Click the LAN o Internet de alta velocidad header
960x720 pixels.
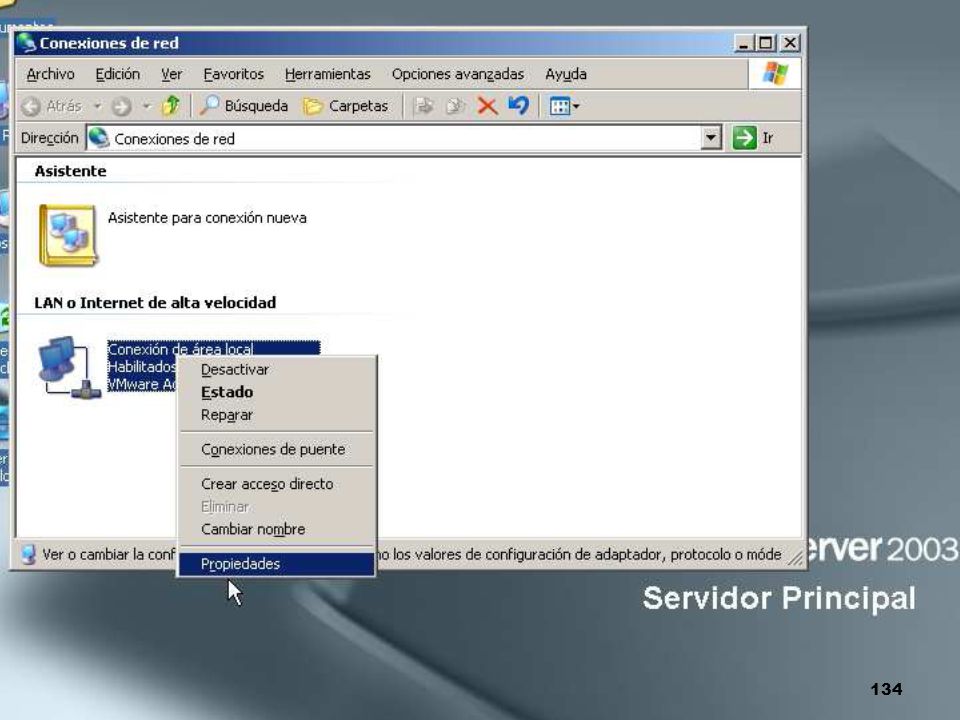(x=155, y=302)
